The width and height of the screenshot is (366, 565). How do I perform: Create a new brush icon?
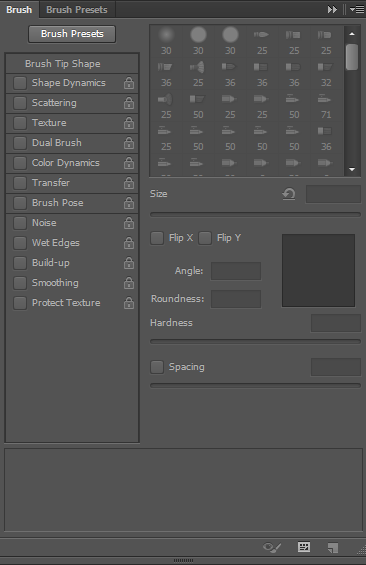pos(333,548)
